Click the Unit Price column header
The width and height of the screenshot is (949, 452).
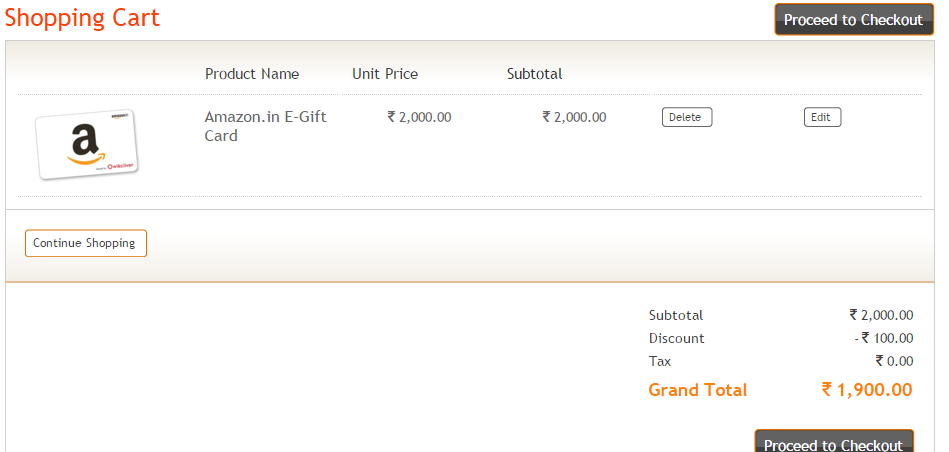coord(385,74)
